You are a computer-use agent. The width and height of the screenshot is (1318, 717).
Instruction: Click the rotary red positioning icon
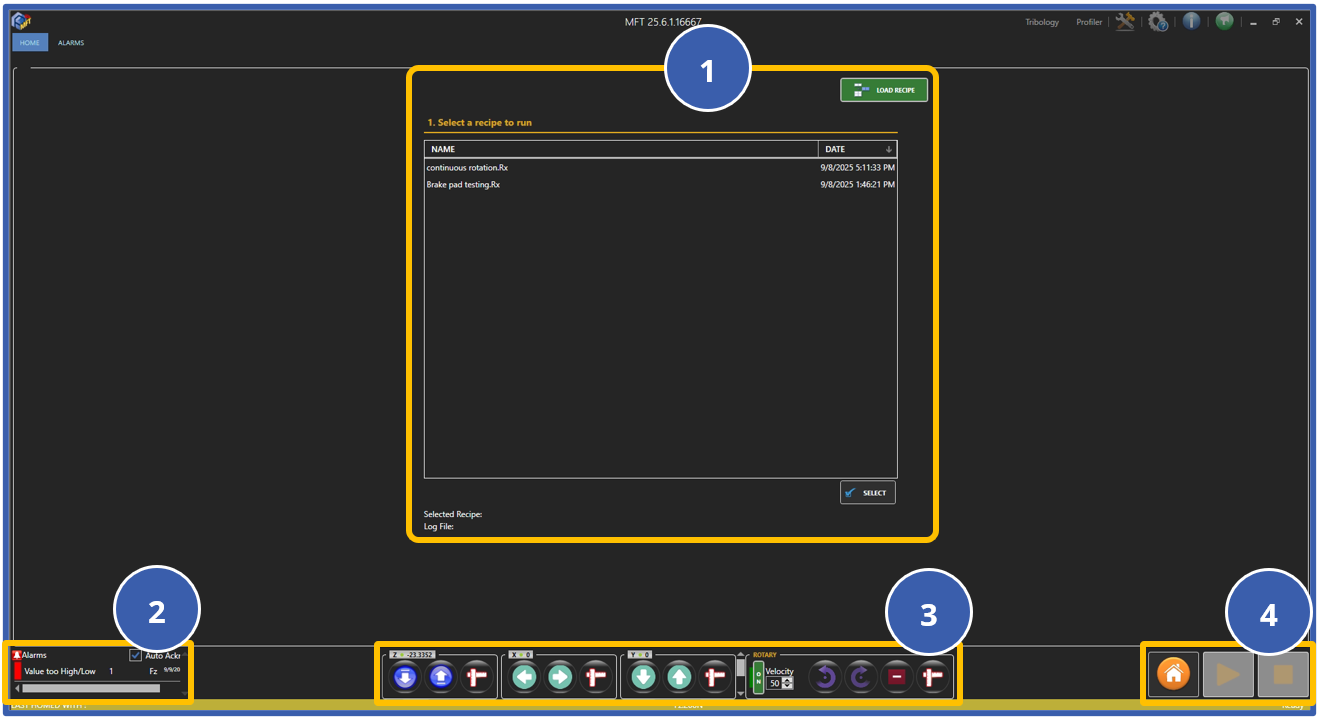pyautogui.click(x=931, y=677)
